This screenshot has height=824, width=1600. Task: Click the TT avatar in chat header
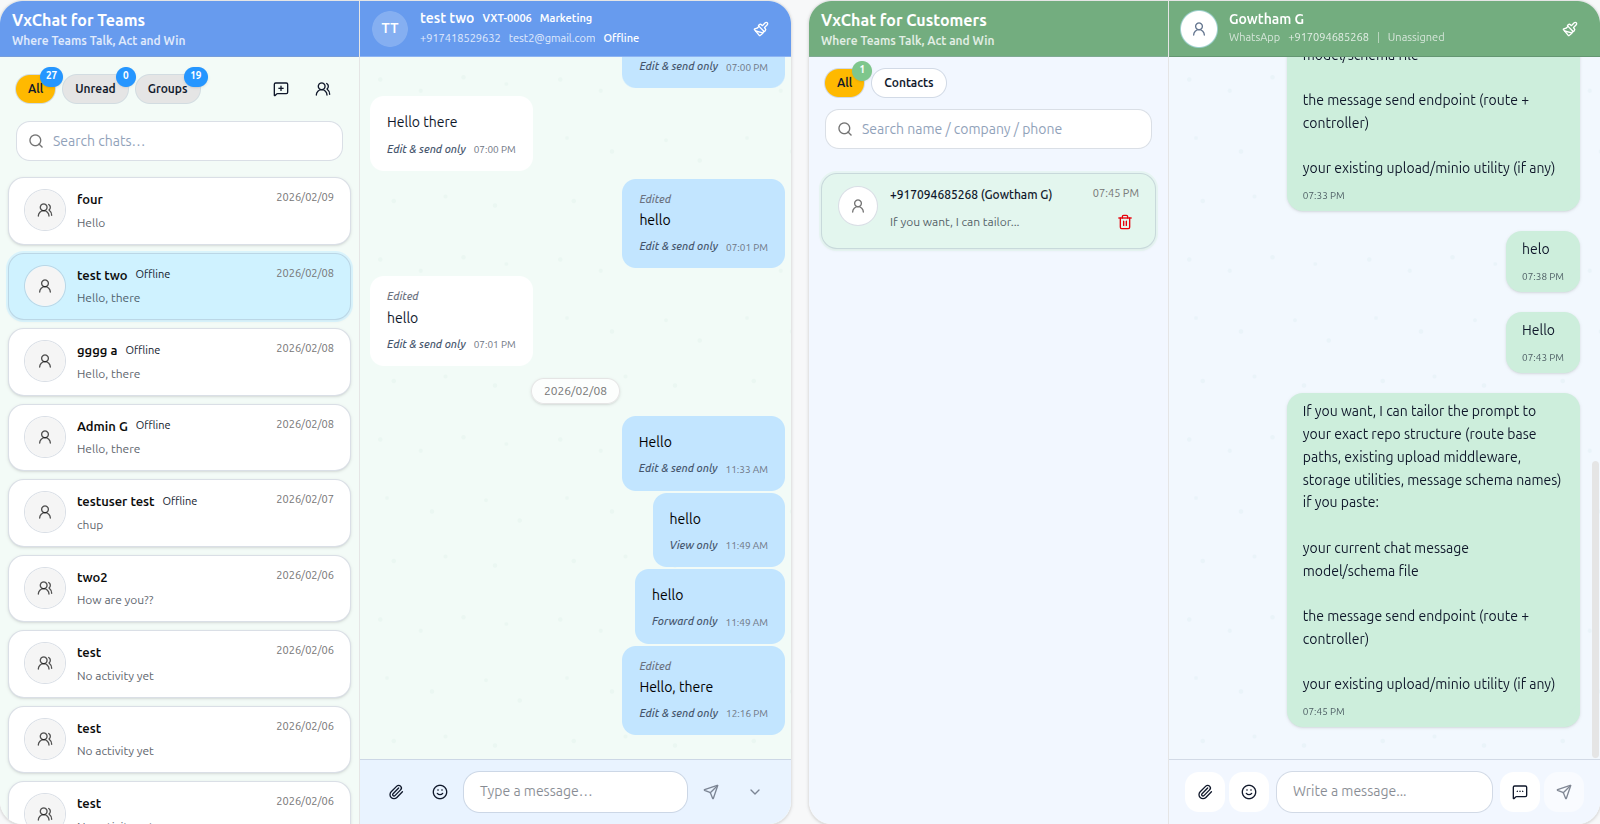[x=390, y=29]
